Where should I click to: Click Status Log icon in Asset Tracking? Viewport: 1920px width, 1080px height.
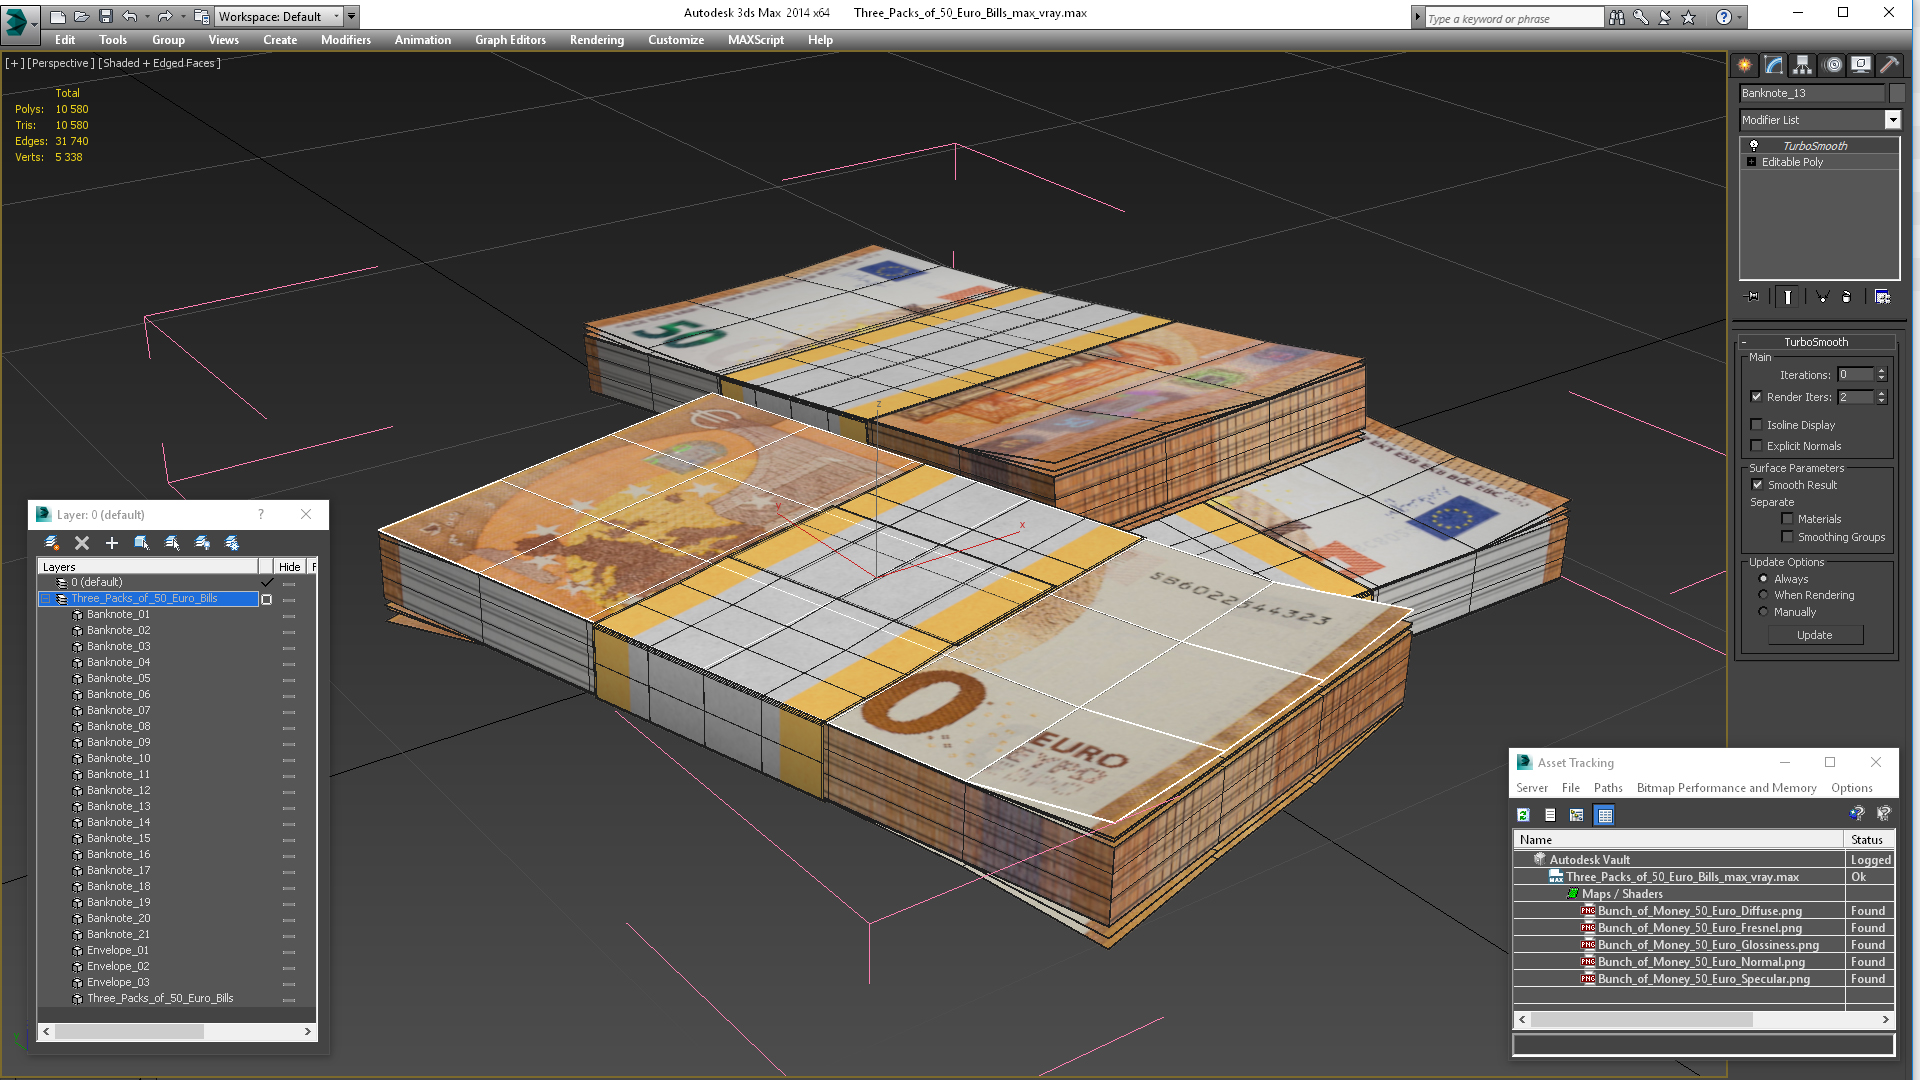tap(1550, 816)
